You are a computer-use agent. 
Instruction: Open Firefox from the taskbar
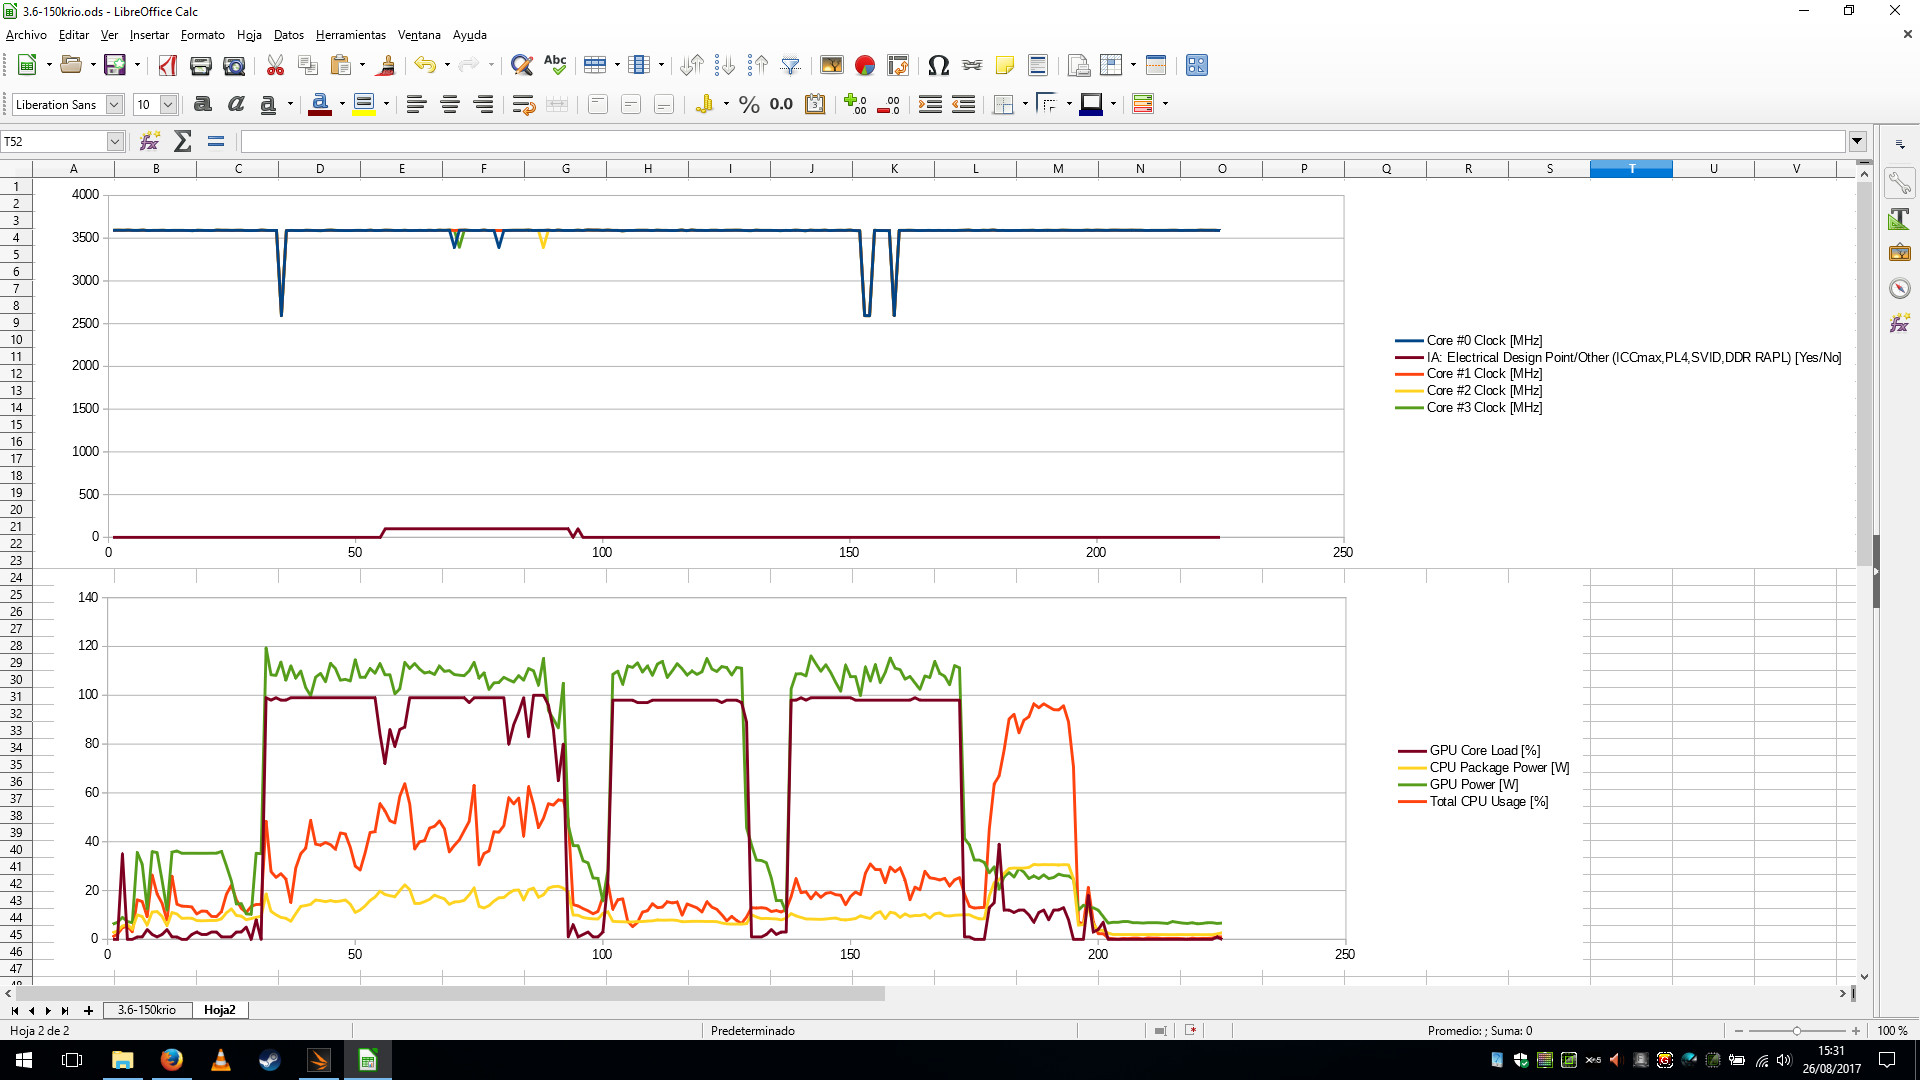(x=172, y=1060)
